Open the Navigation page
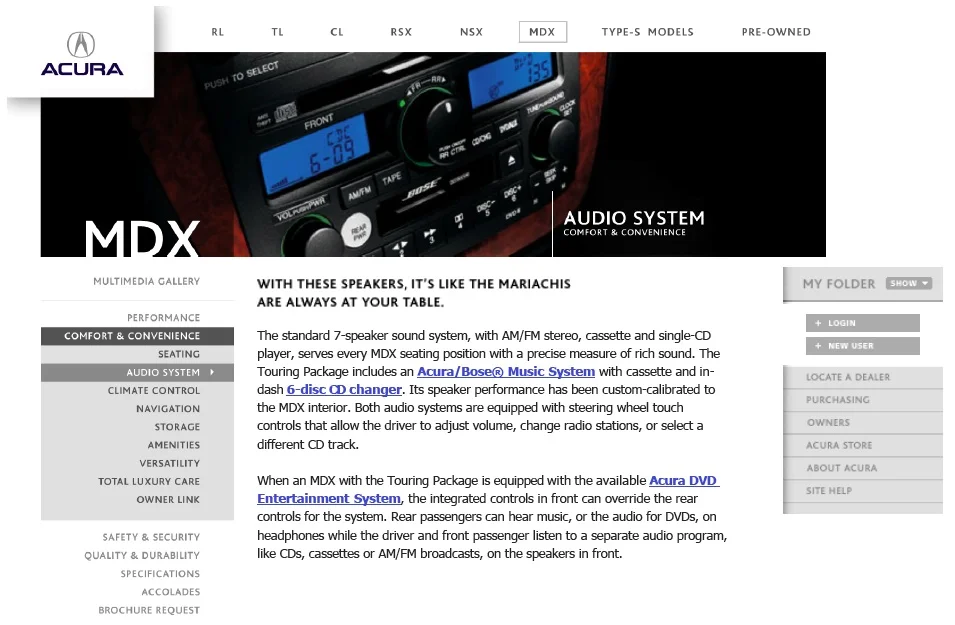Viewport: 955px width, 625px height. pyautogui.click(x=168, y=409)
